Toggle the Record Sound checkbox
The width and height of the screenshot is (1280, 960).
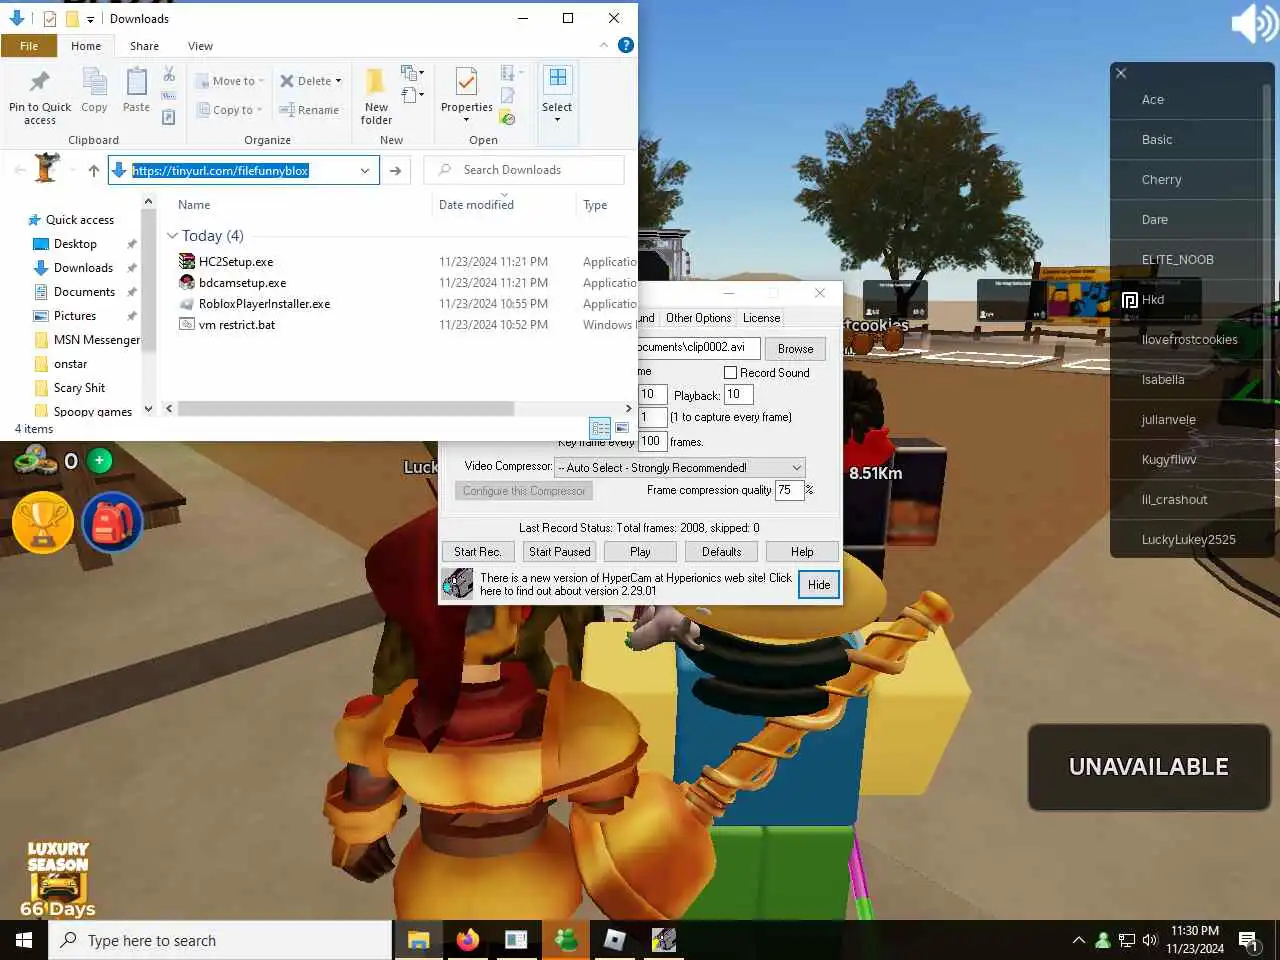click(730, 373)
